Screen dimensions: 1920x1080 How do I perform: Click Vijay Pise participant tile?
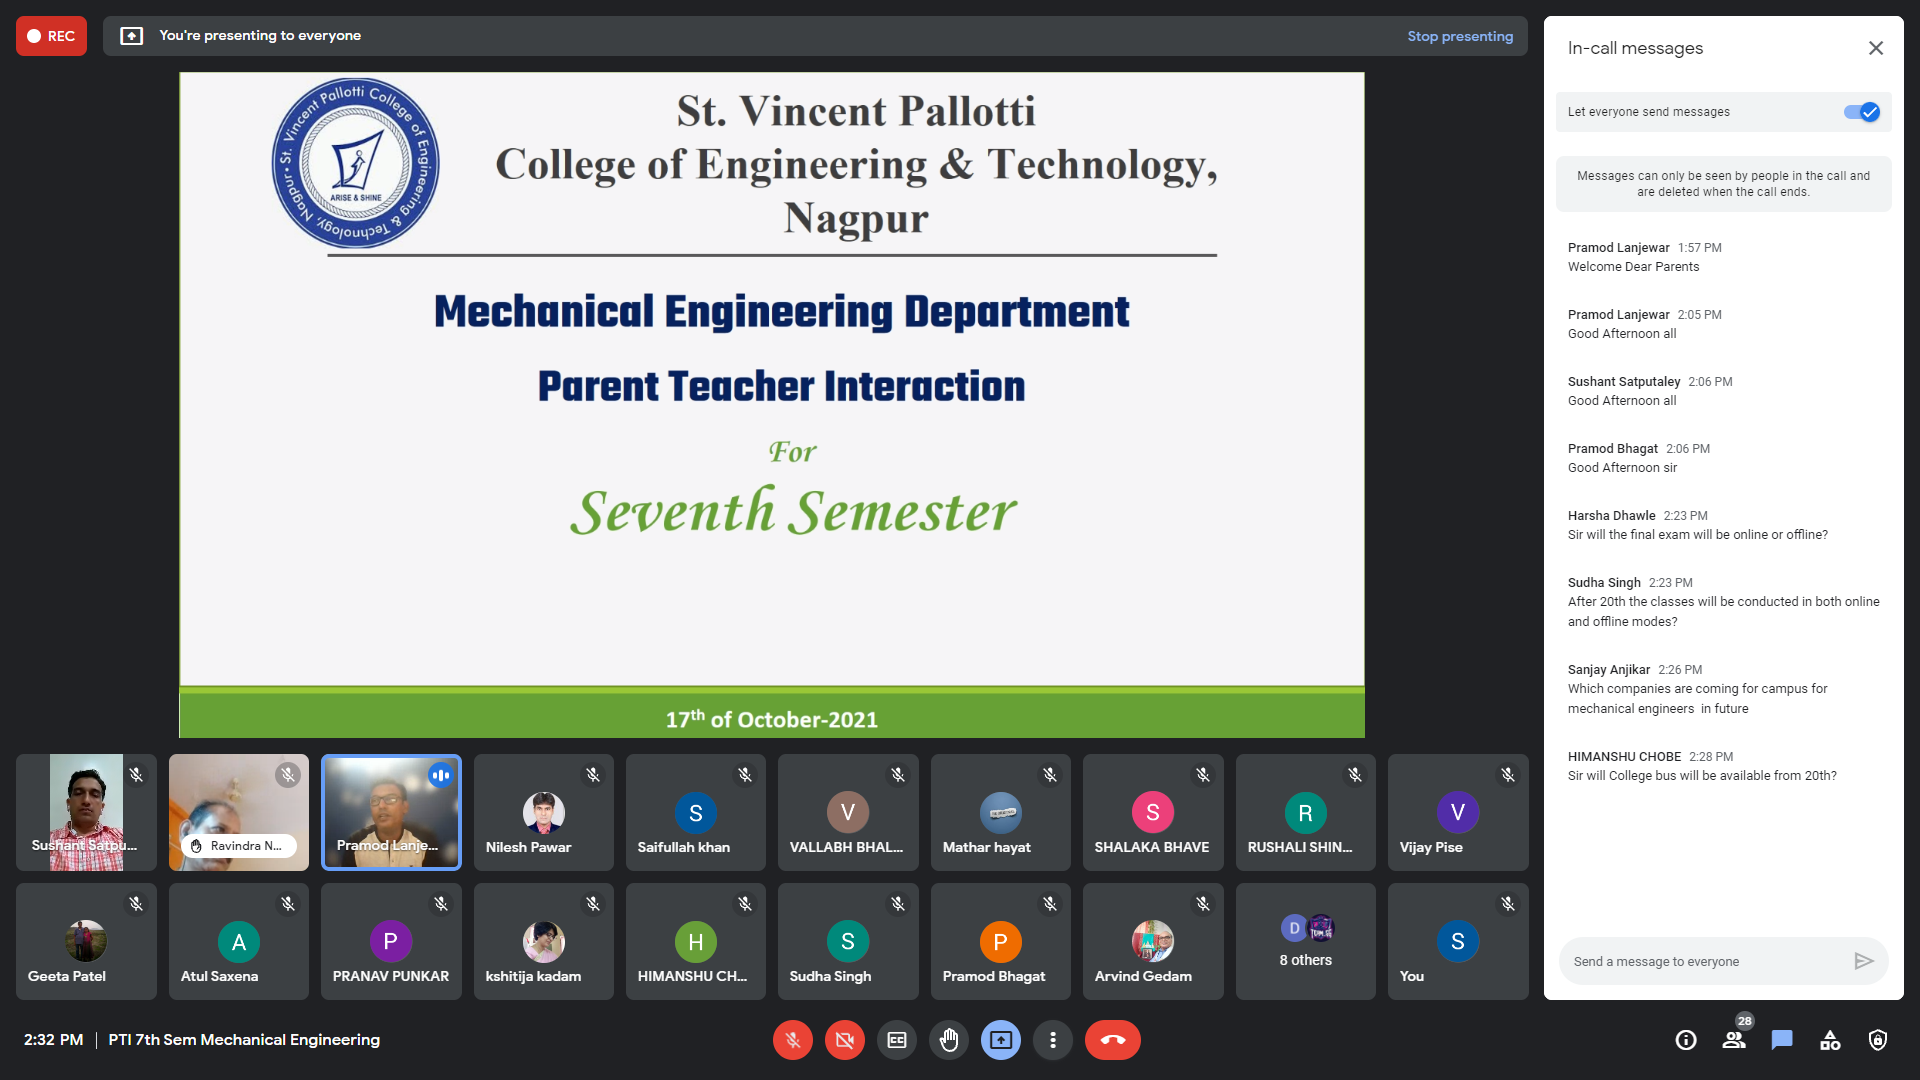(1458, 812)
